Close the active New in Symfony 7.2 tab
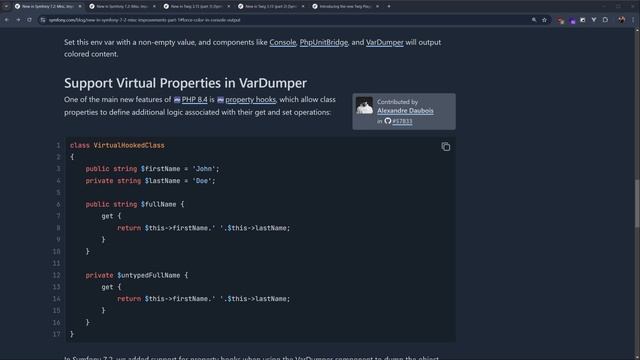The width and height of the screenshot is (640, 360). [x=80, y=7]
